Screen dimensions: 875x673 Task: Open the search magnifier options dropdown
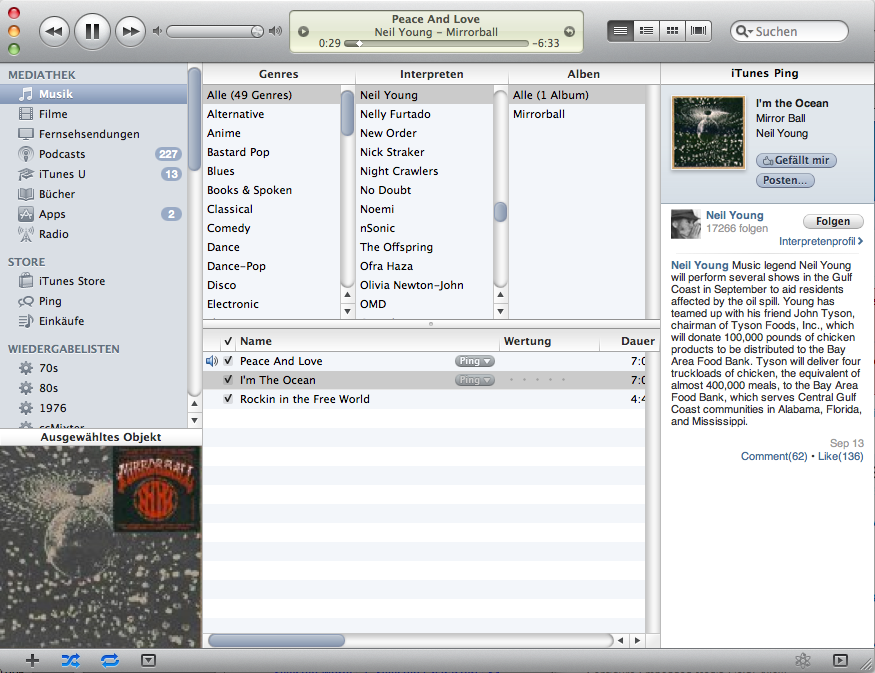pyautogui.click(x=744, y=31)
